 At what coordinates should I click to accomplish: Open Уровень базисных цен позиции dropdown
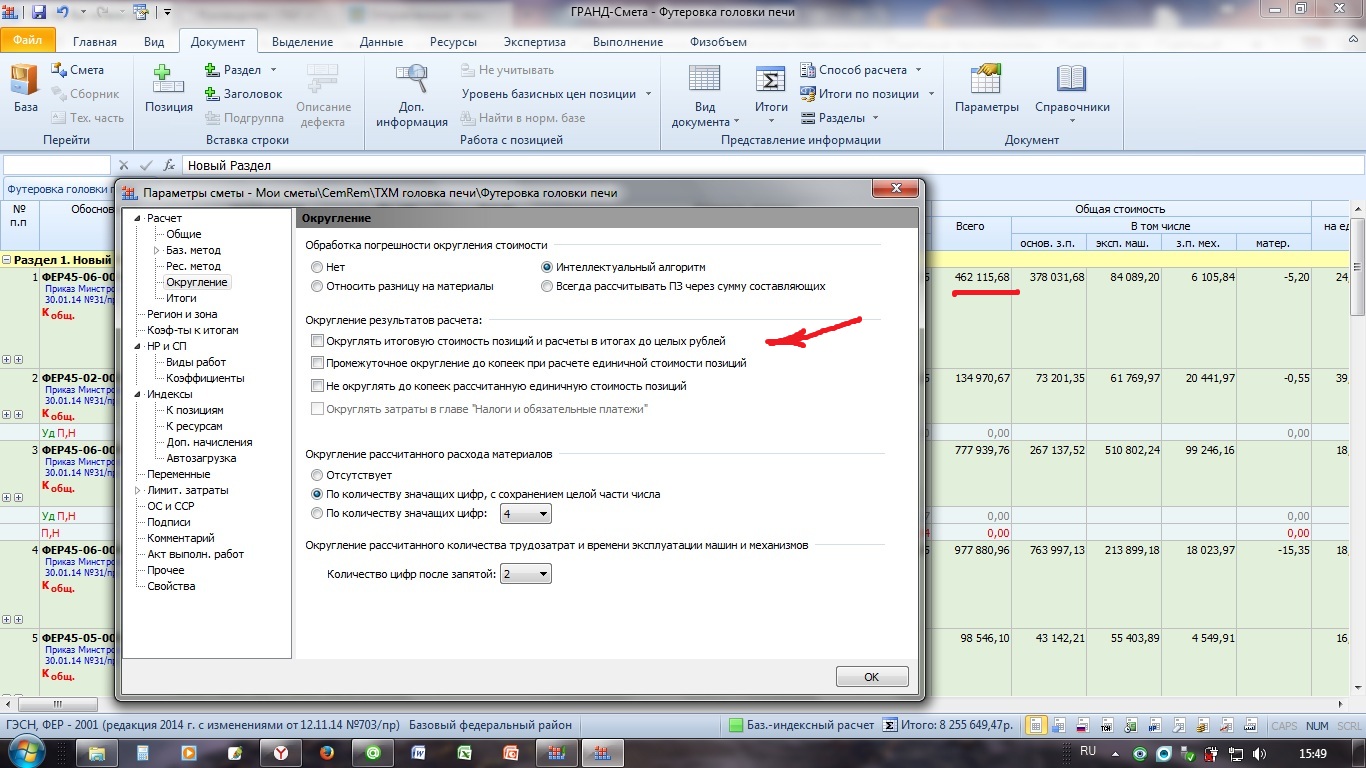556,94
